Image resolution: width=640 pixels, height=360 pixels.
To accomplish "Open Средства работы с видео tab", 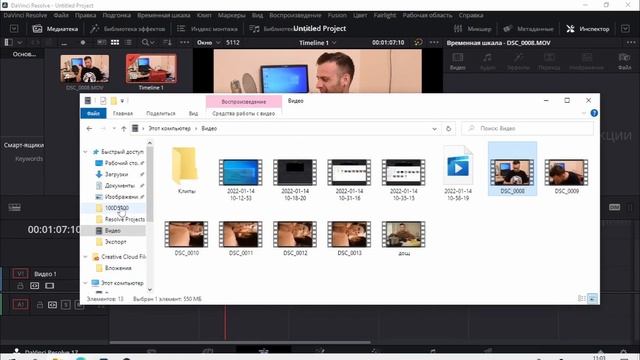I will click(x=244, y=113).
